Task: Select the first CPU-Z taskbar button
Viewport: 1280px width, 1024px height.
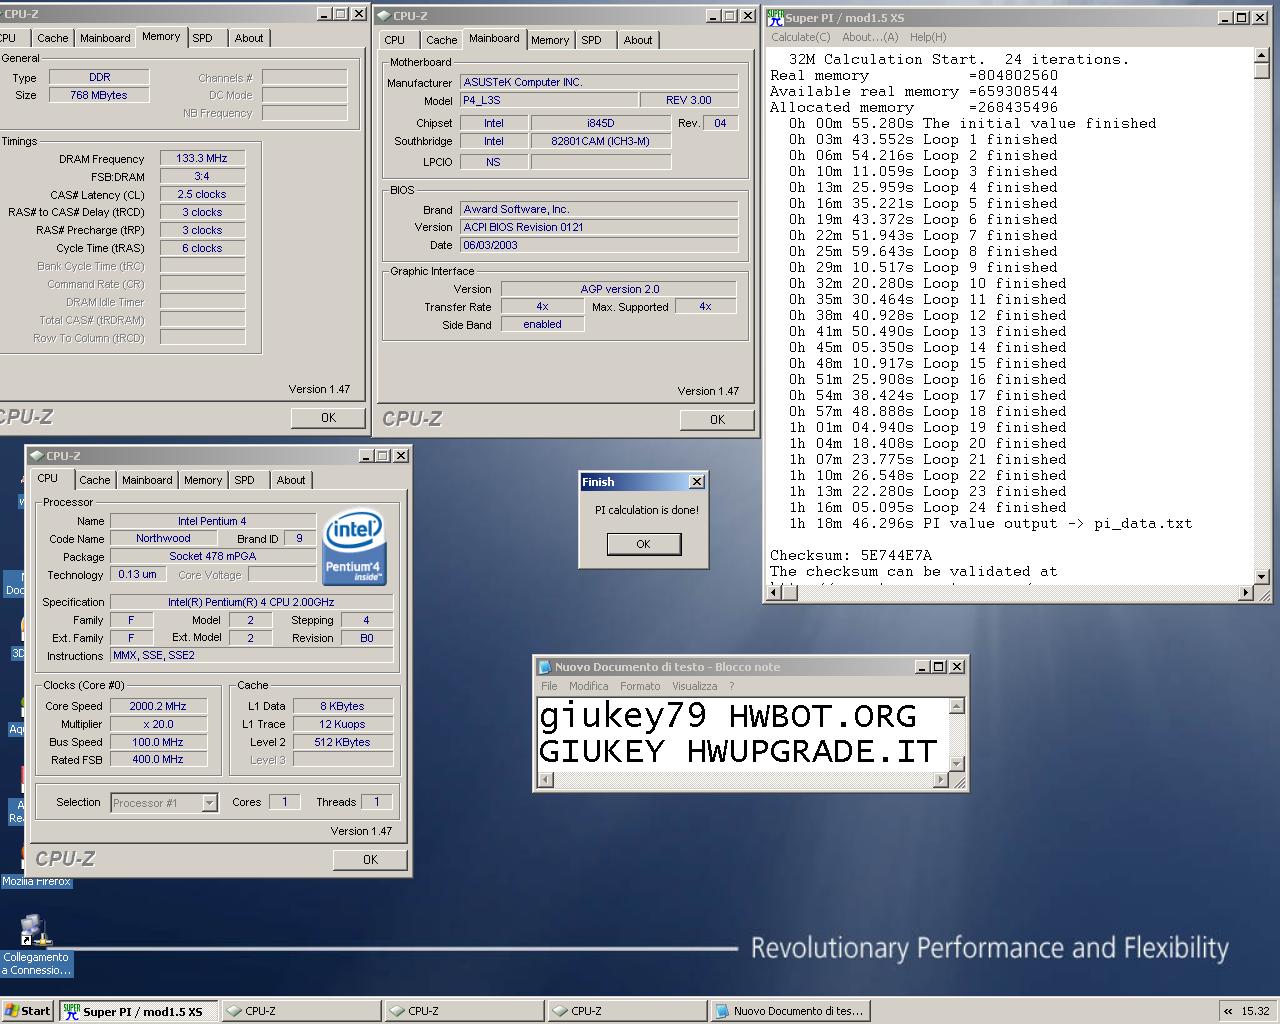Action: point(300,1011)
